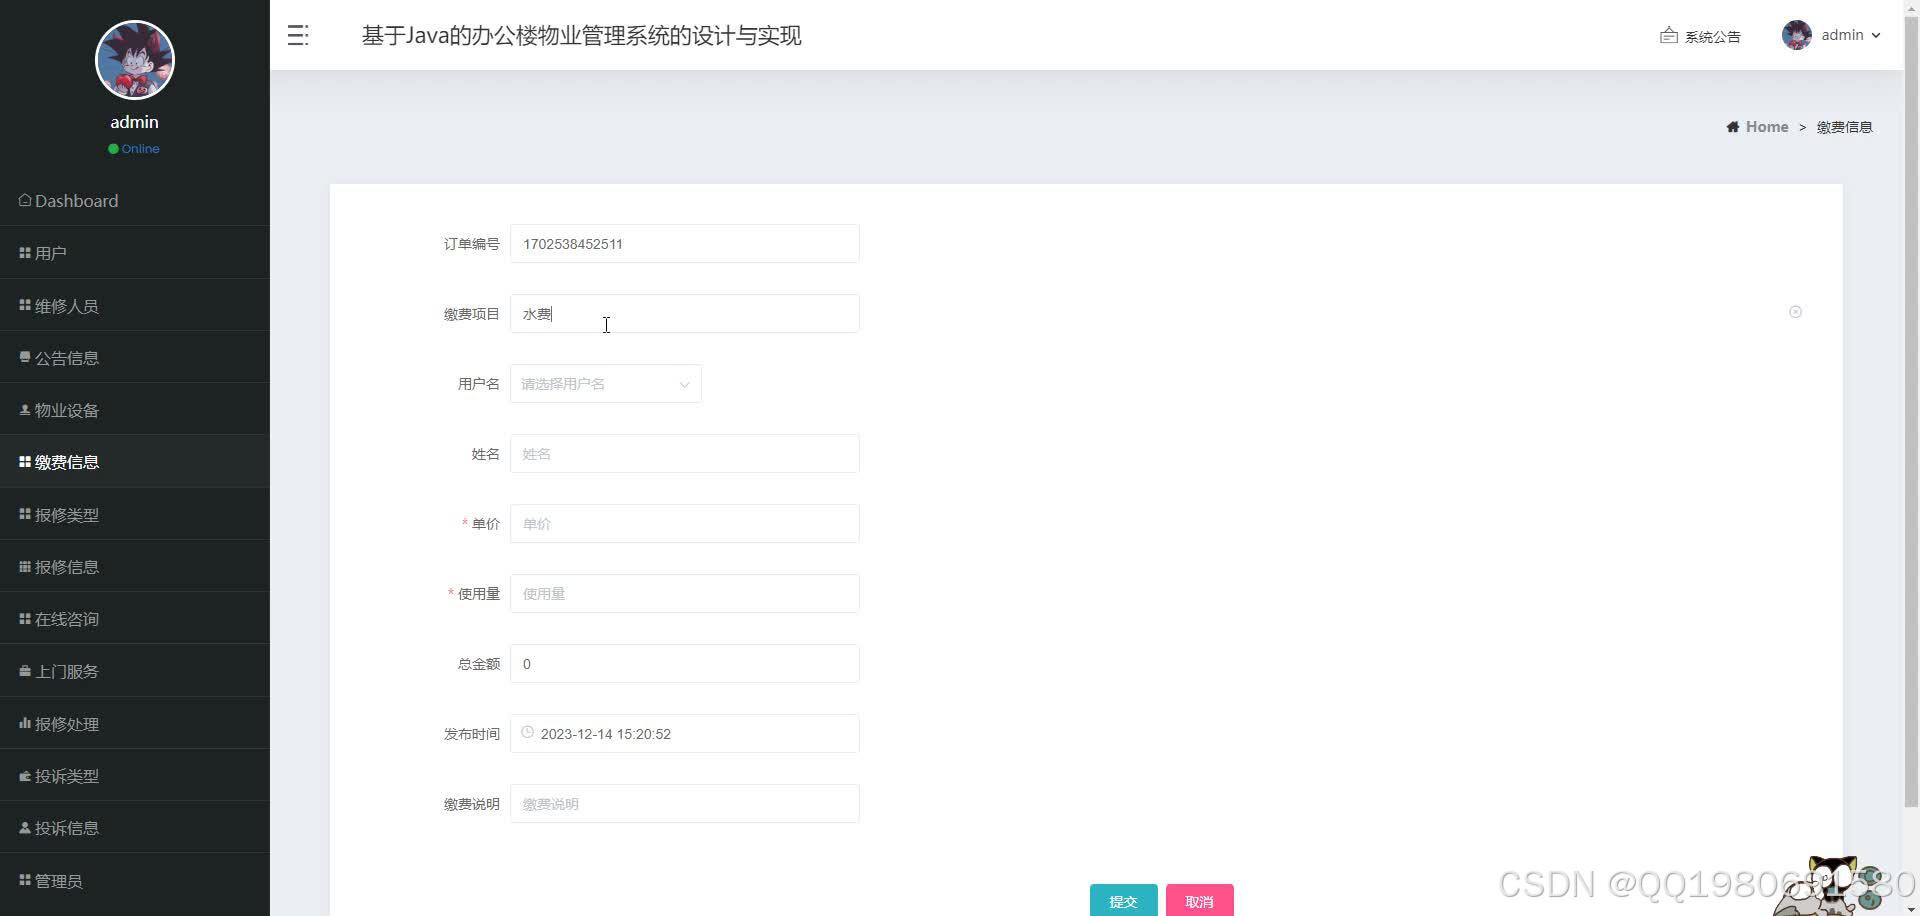
Task: Select the Dashboard icon in the sidebar
Action: pyautogui.click(x=25, y=200)
